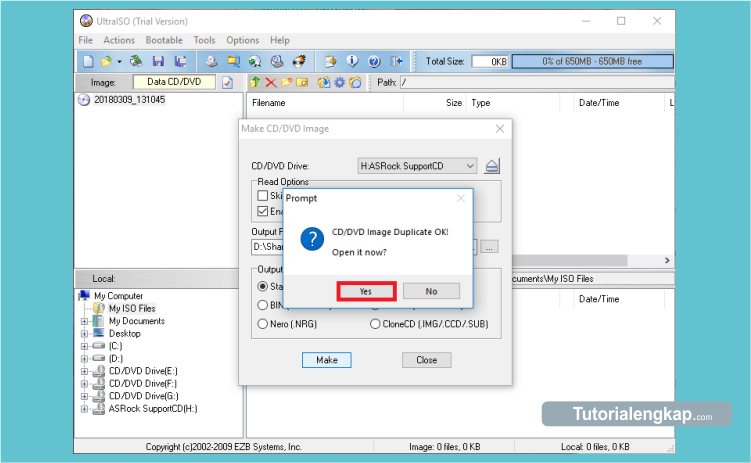Expand the CD/DVD Drive(F:) node
Image resolution: width=751 pixels, height=463 pixels.
84,384
